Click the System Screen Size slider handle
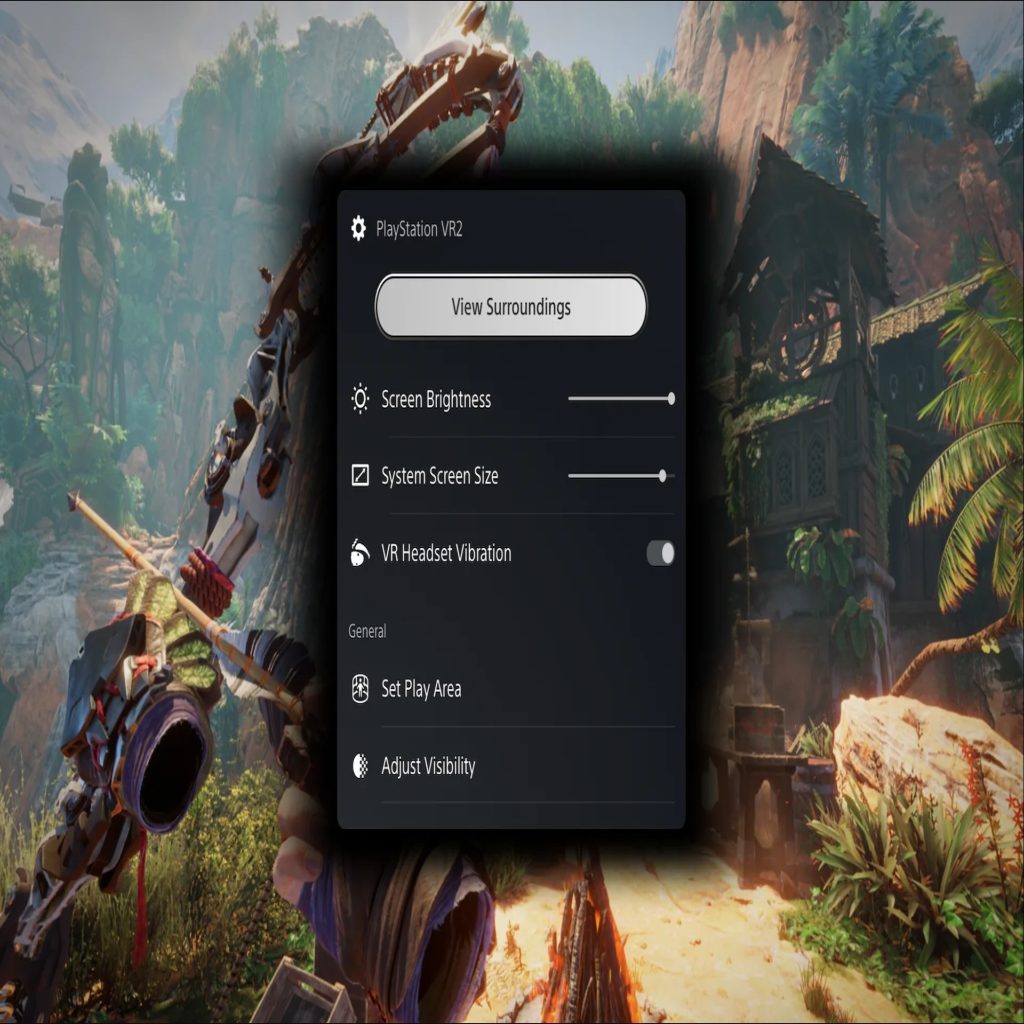The image size is (1024, 1024). pyautogui.click(x=663, y=476)
